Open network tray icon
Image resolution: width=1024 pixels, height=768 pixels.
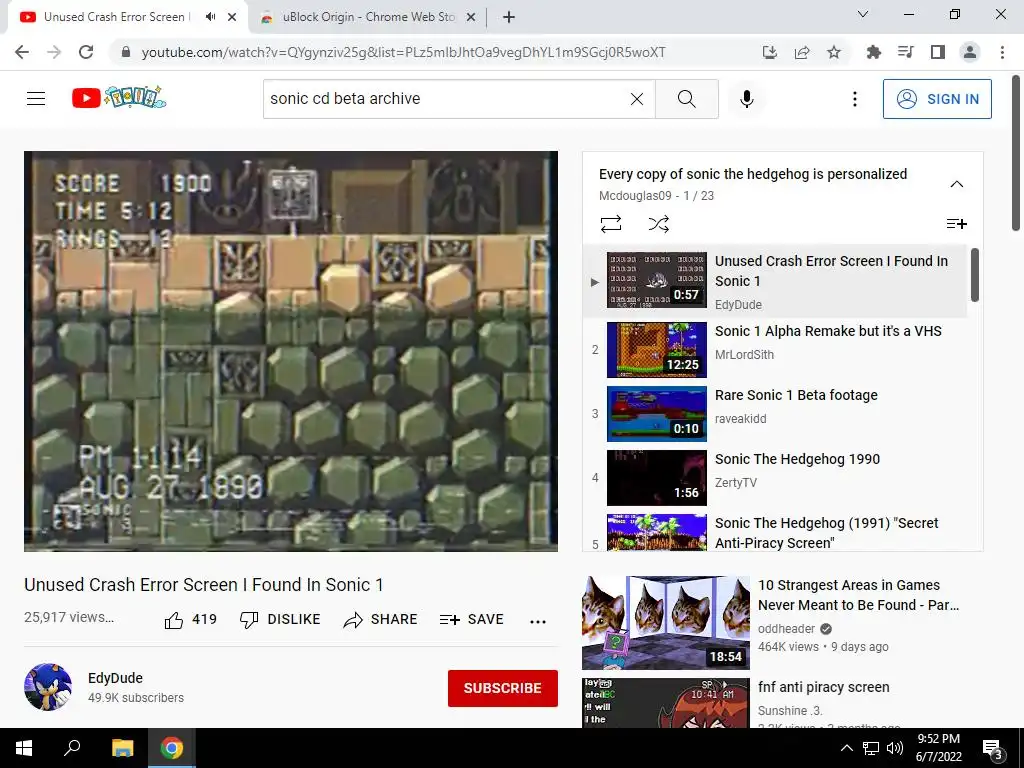pos(871,748)
